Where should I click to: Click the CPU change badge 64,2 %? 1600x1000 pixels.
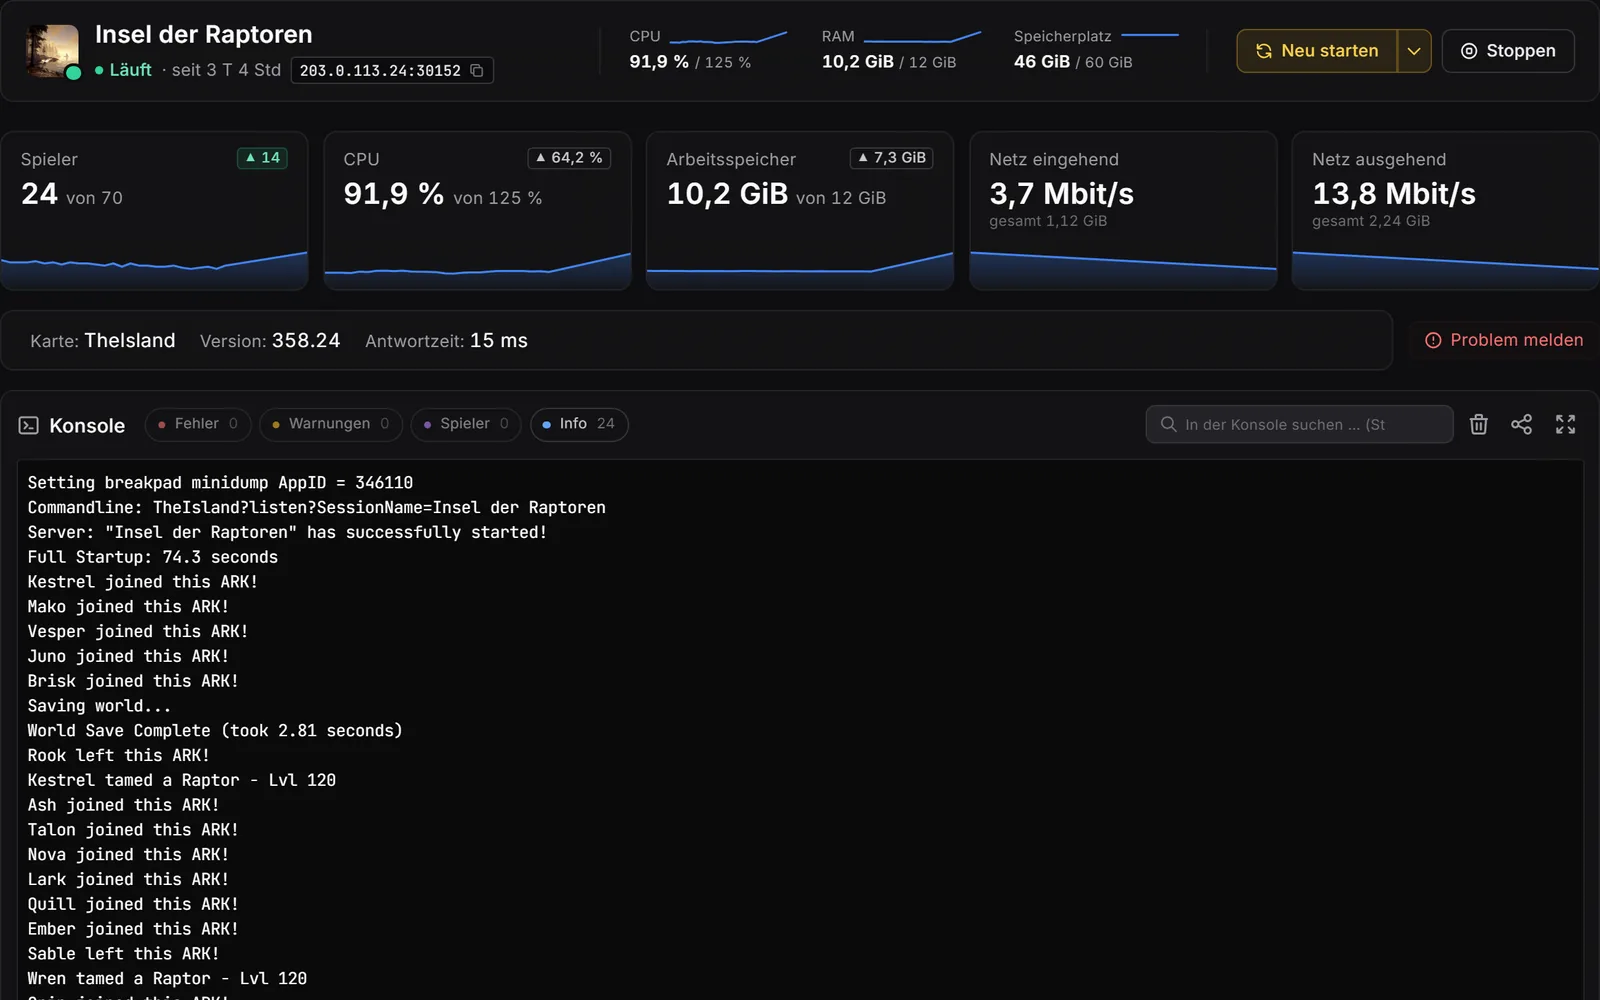[569, 158]
